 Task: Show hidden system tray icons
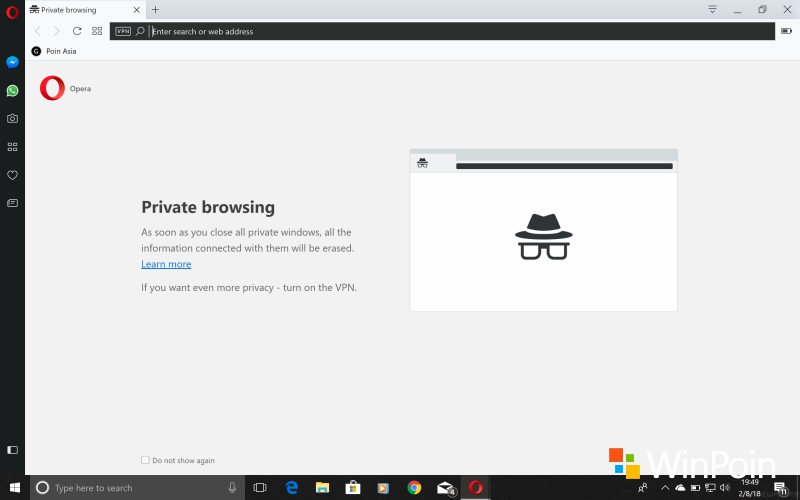click(665, 488)
